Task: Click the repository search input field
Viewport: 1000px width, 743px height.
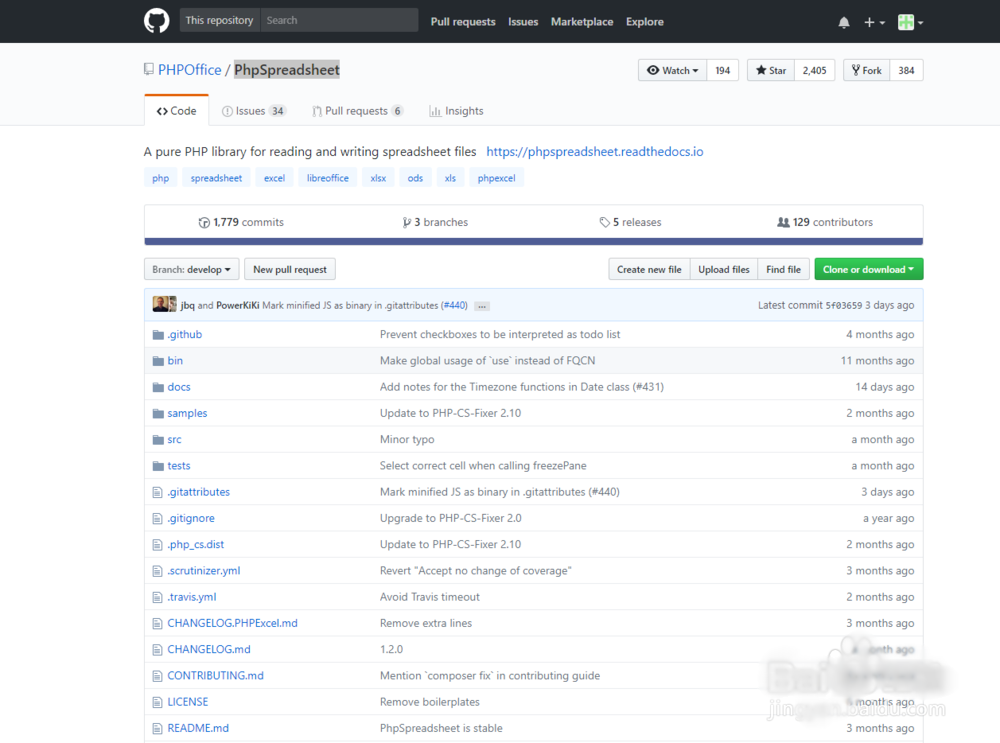Action: tap(338, 20)
